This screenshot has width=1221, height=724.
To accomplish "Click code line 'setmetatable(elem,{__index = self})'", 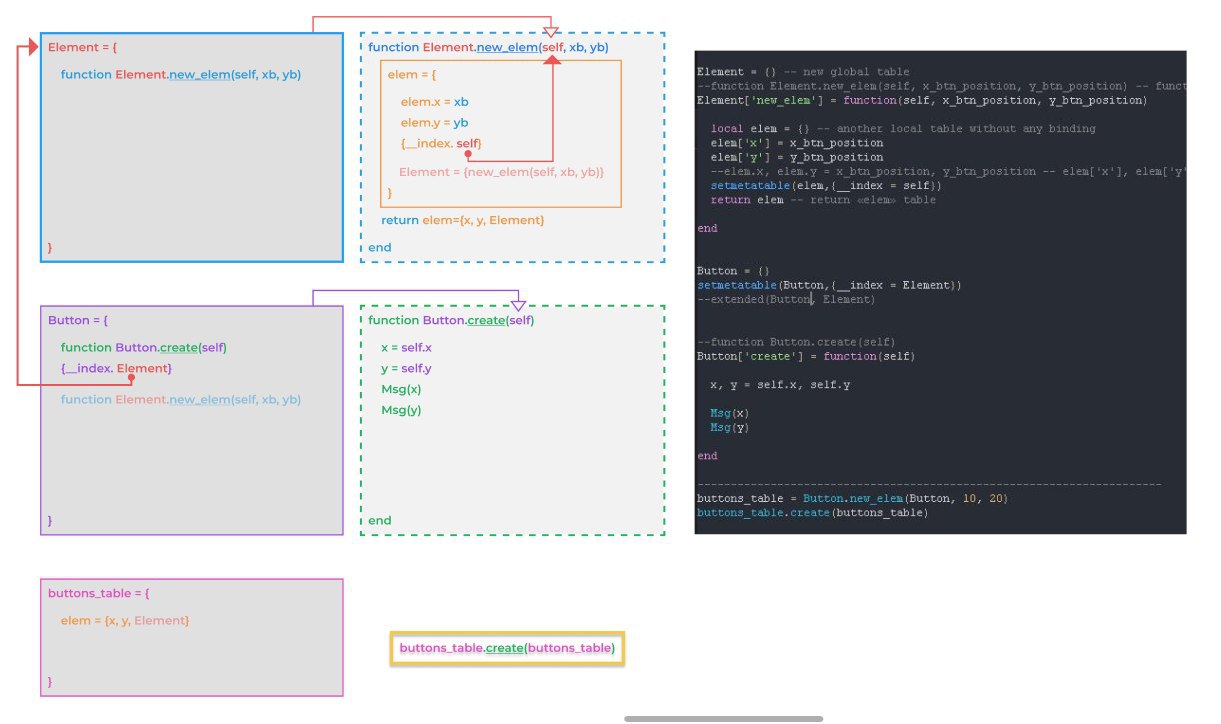I will 825,186.
